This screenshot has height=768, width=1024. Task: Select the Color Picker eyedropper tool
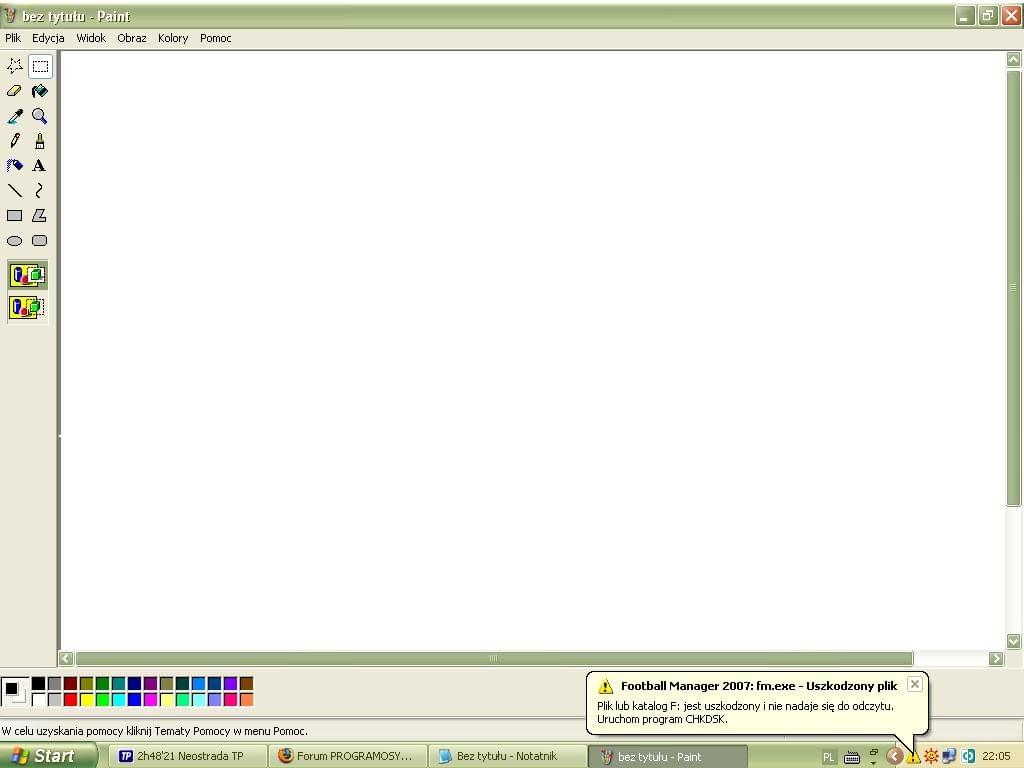pyautogui.click(x=15, y=116)
